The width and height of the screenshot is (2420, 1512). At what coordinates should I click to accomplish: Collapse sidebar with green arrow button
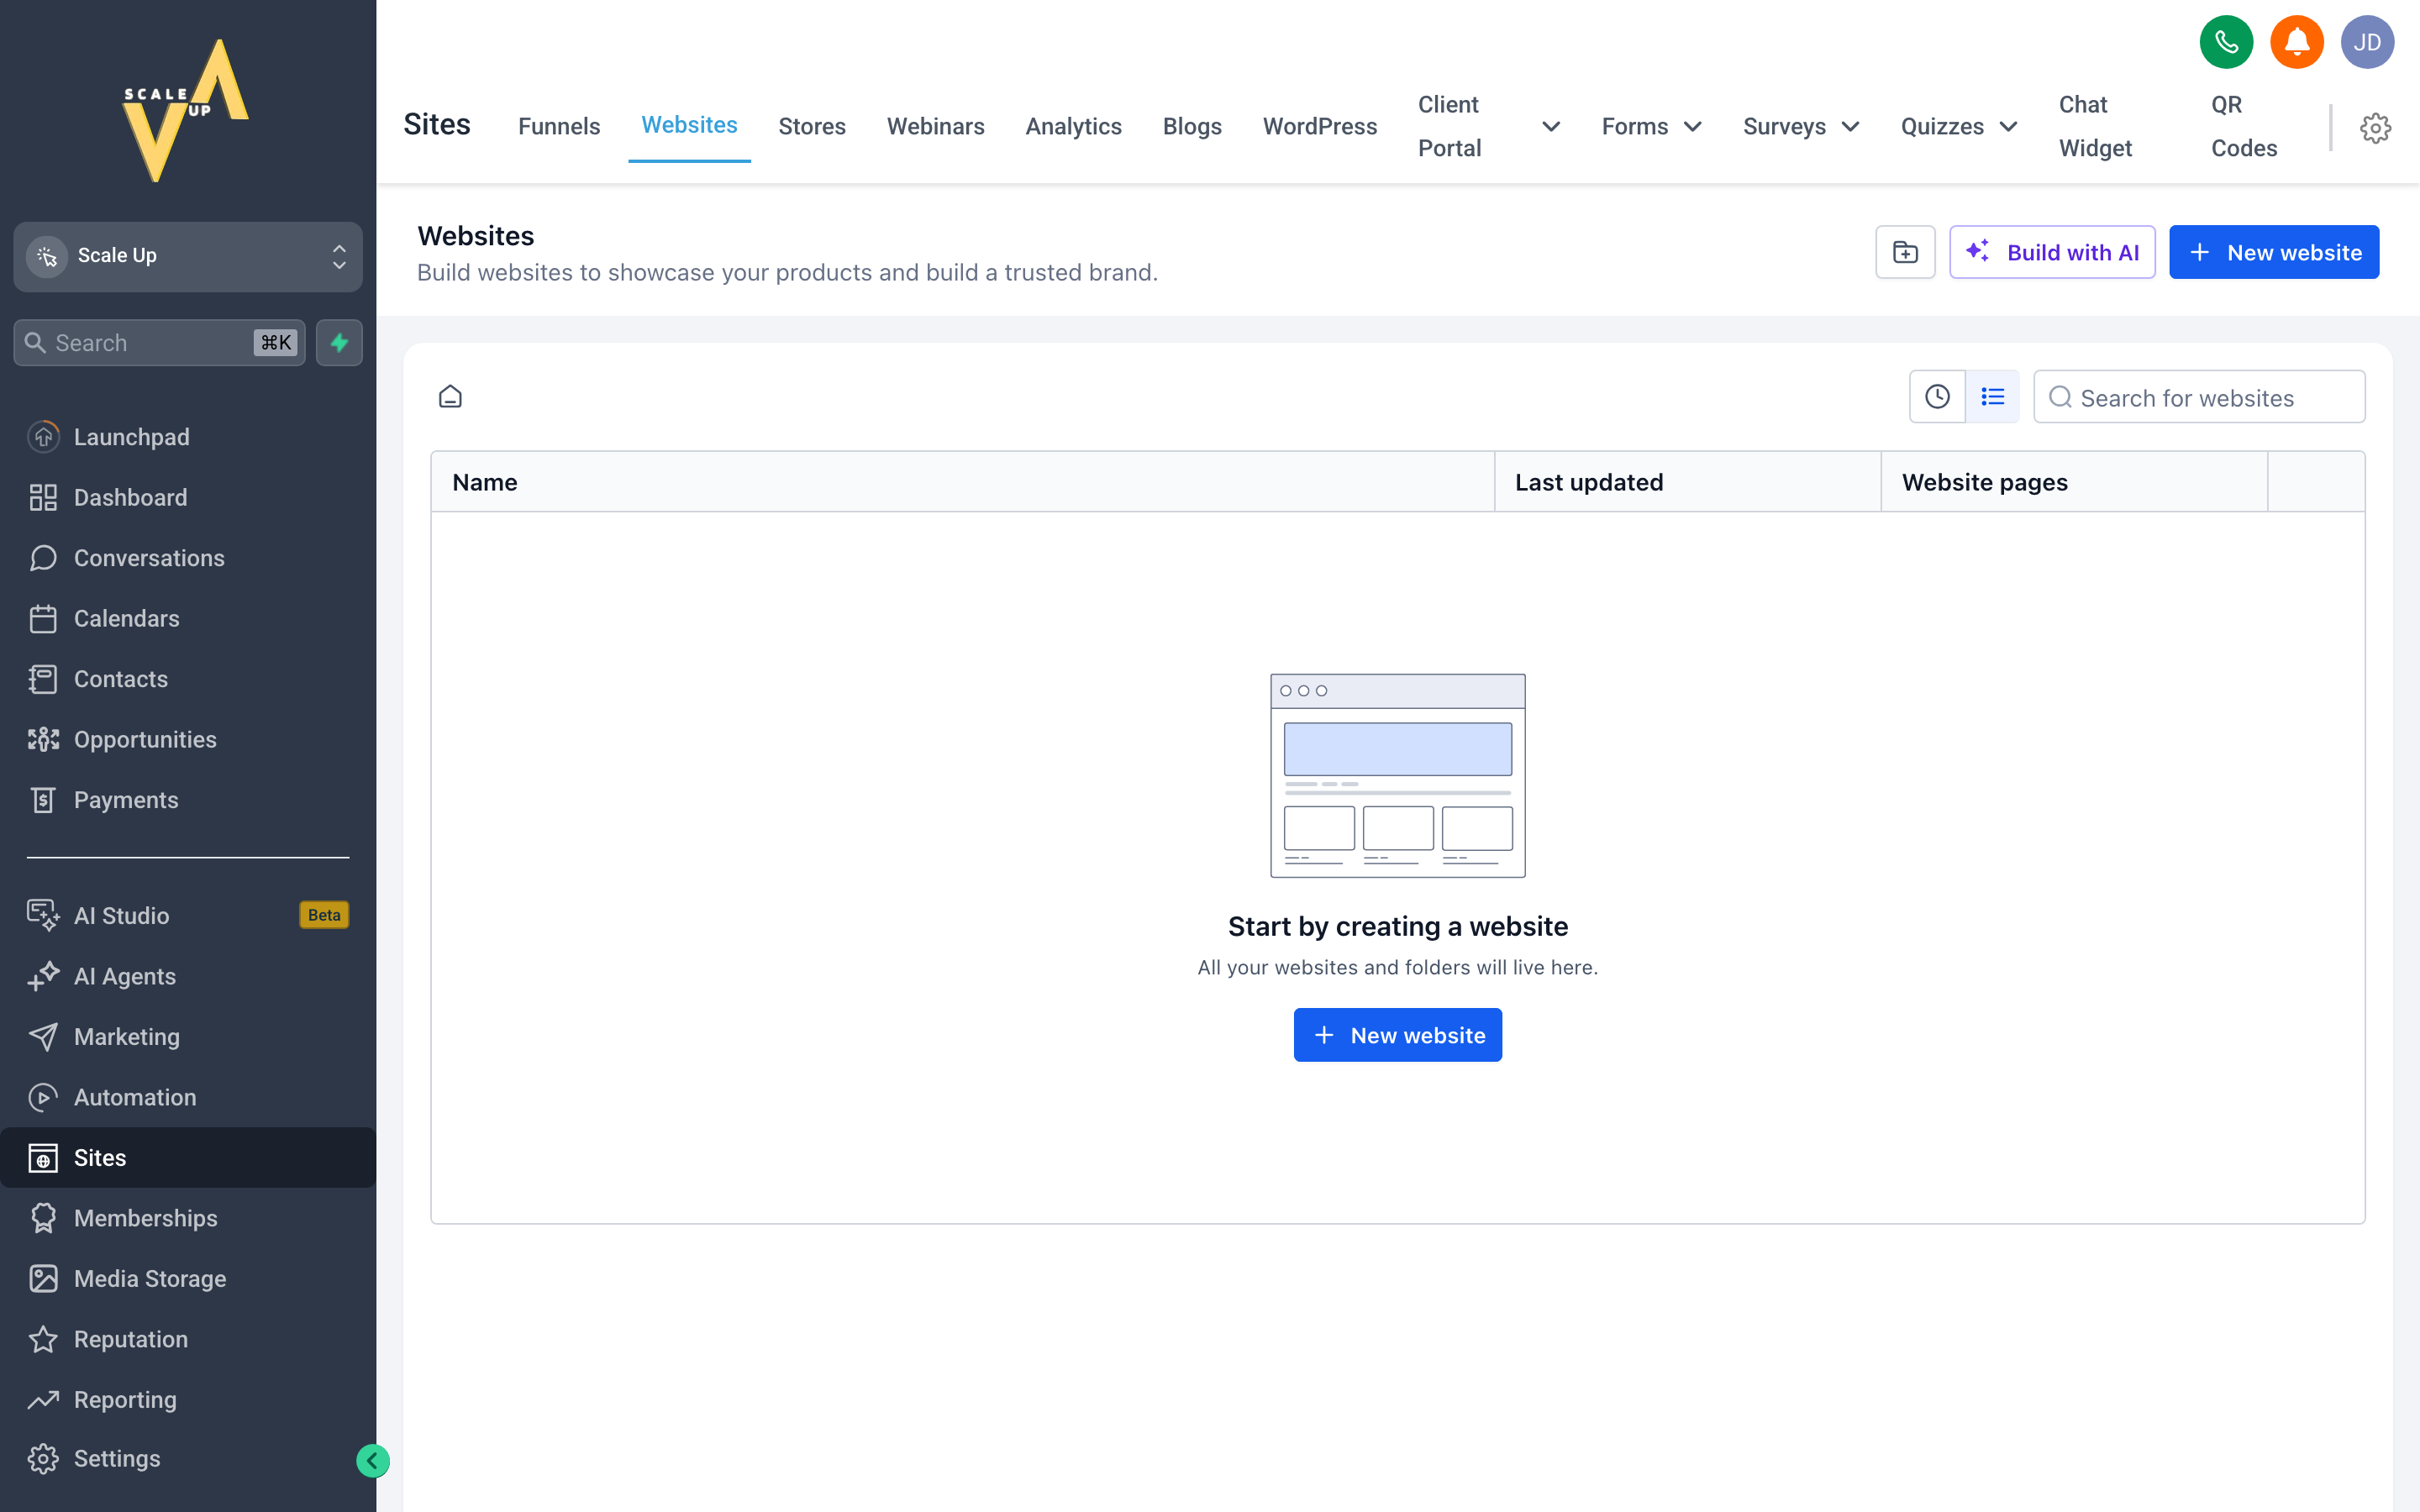(x=373, y=1461)
